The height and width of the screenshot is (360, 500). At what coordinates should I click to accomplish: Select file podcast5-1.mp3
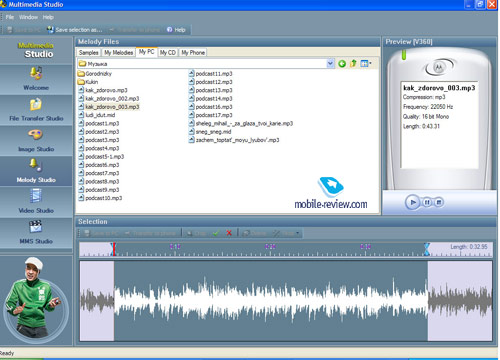pos(101,157)
